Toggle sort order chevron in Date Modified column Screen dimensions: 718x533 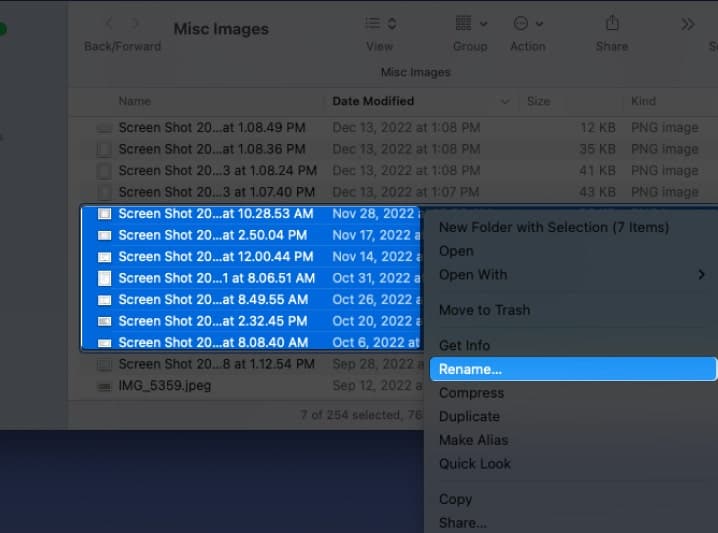[505, 102]
